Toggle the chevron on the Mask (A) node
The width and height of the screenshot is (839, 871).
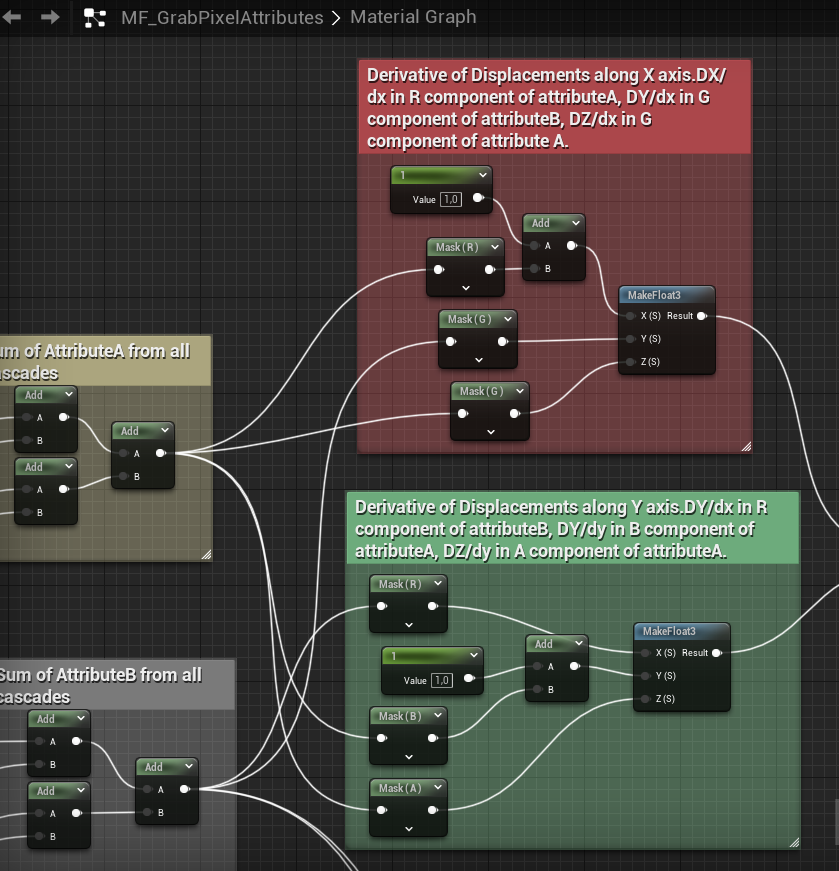(x=438, y=788)
